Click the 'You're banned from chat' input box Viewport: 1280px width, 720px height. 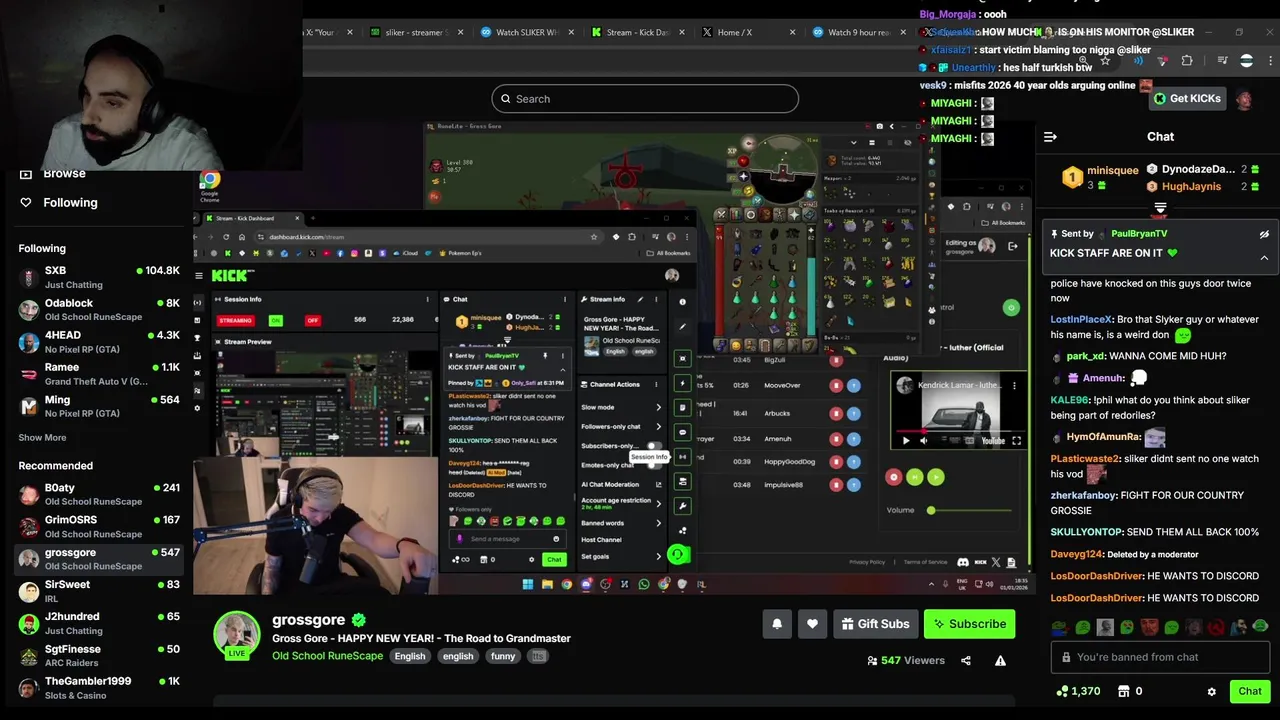(x=1160, y=657)
